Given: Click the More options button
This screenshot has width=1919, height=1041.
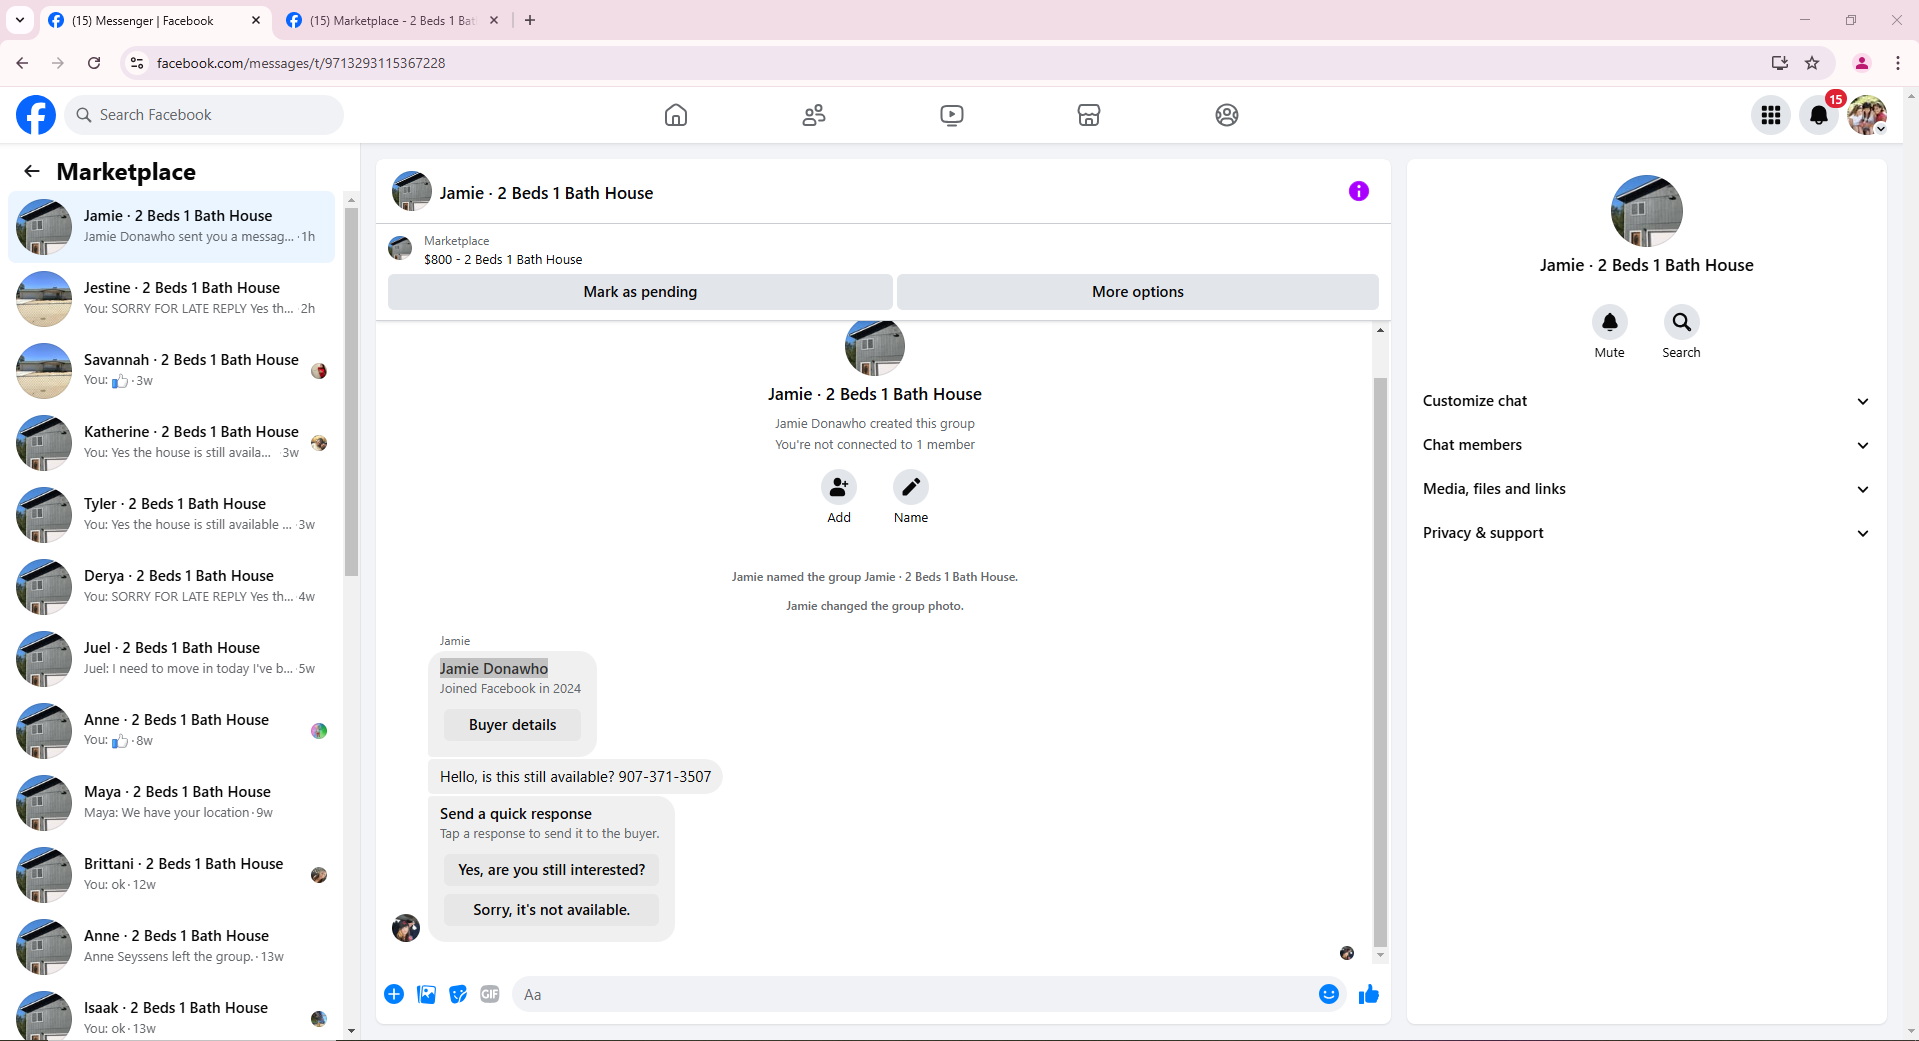Looking at the screenshot, I should pyautogui.click(x=1138, y=292).
